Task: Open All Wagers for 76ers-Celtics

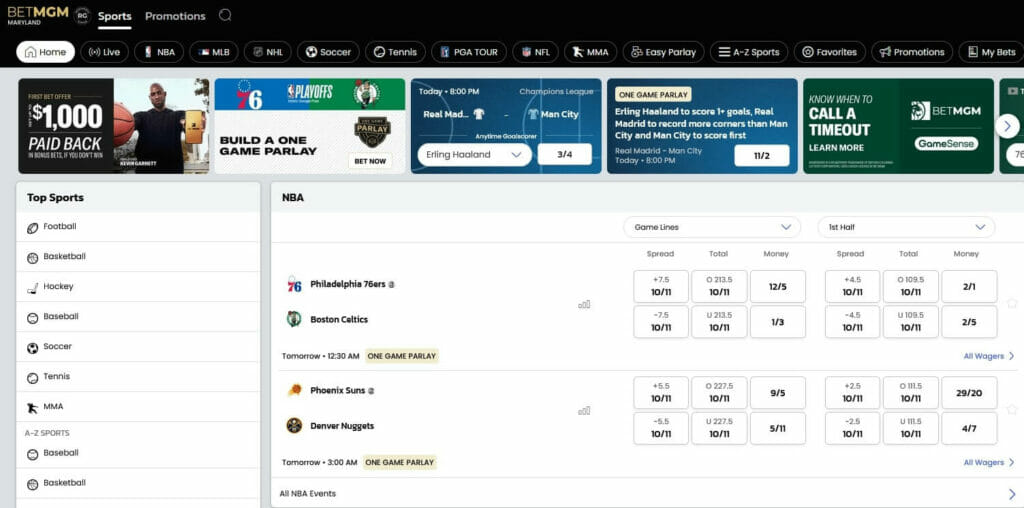Action: click(989, 356)
